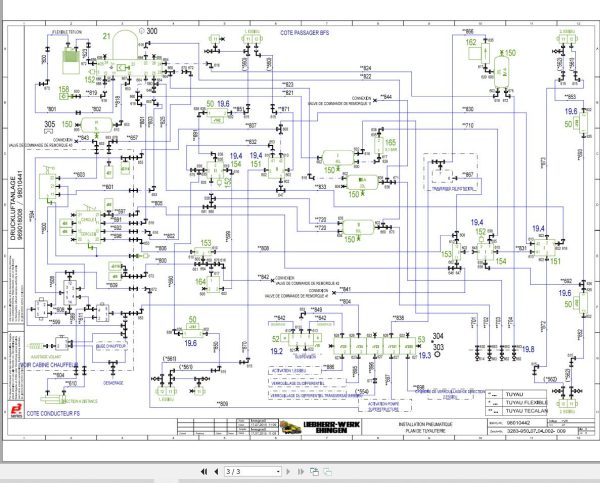600x483 pixels.
Task: Click green component number '164'
Action: pos(201,281)
